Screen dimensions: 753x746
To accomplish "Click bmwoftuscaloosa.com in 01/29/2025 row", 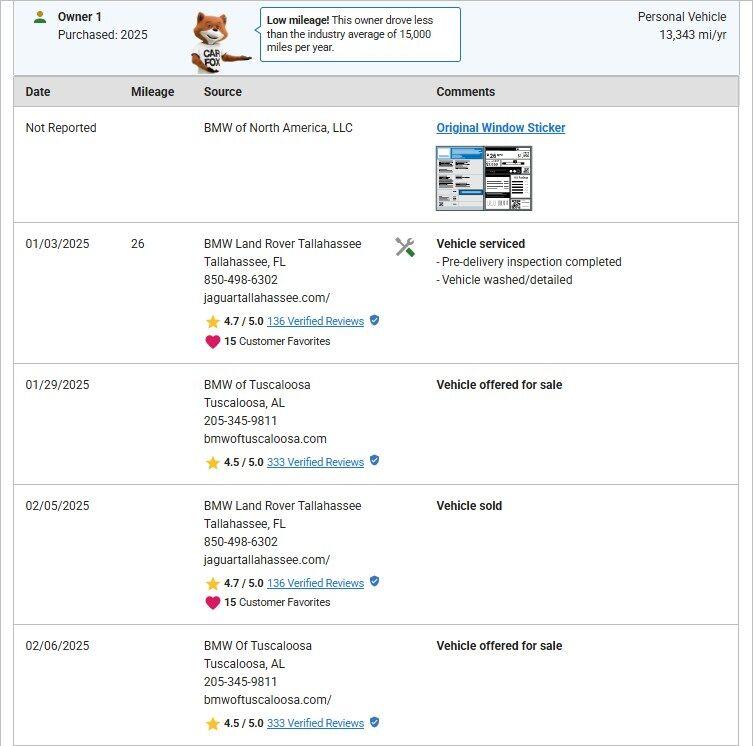I will click(265, 439).
